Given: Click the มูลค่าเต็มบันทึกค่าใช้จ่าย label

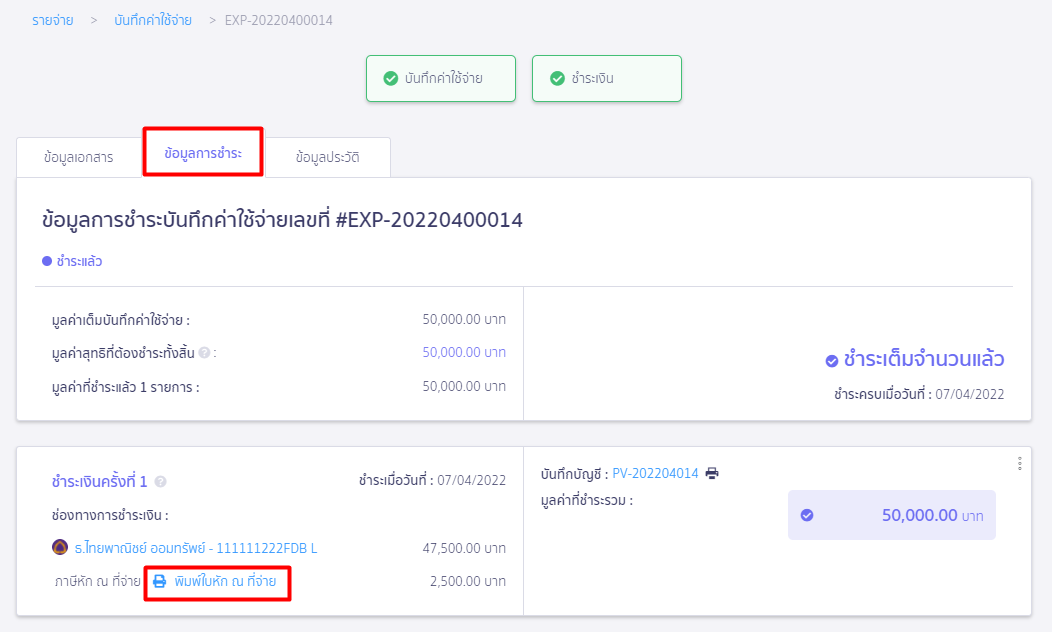Looking at the screenshot, I should pos(121,320).
